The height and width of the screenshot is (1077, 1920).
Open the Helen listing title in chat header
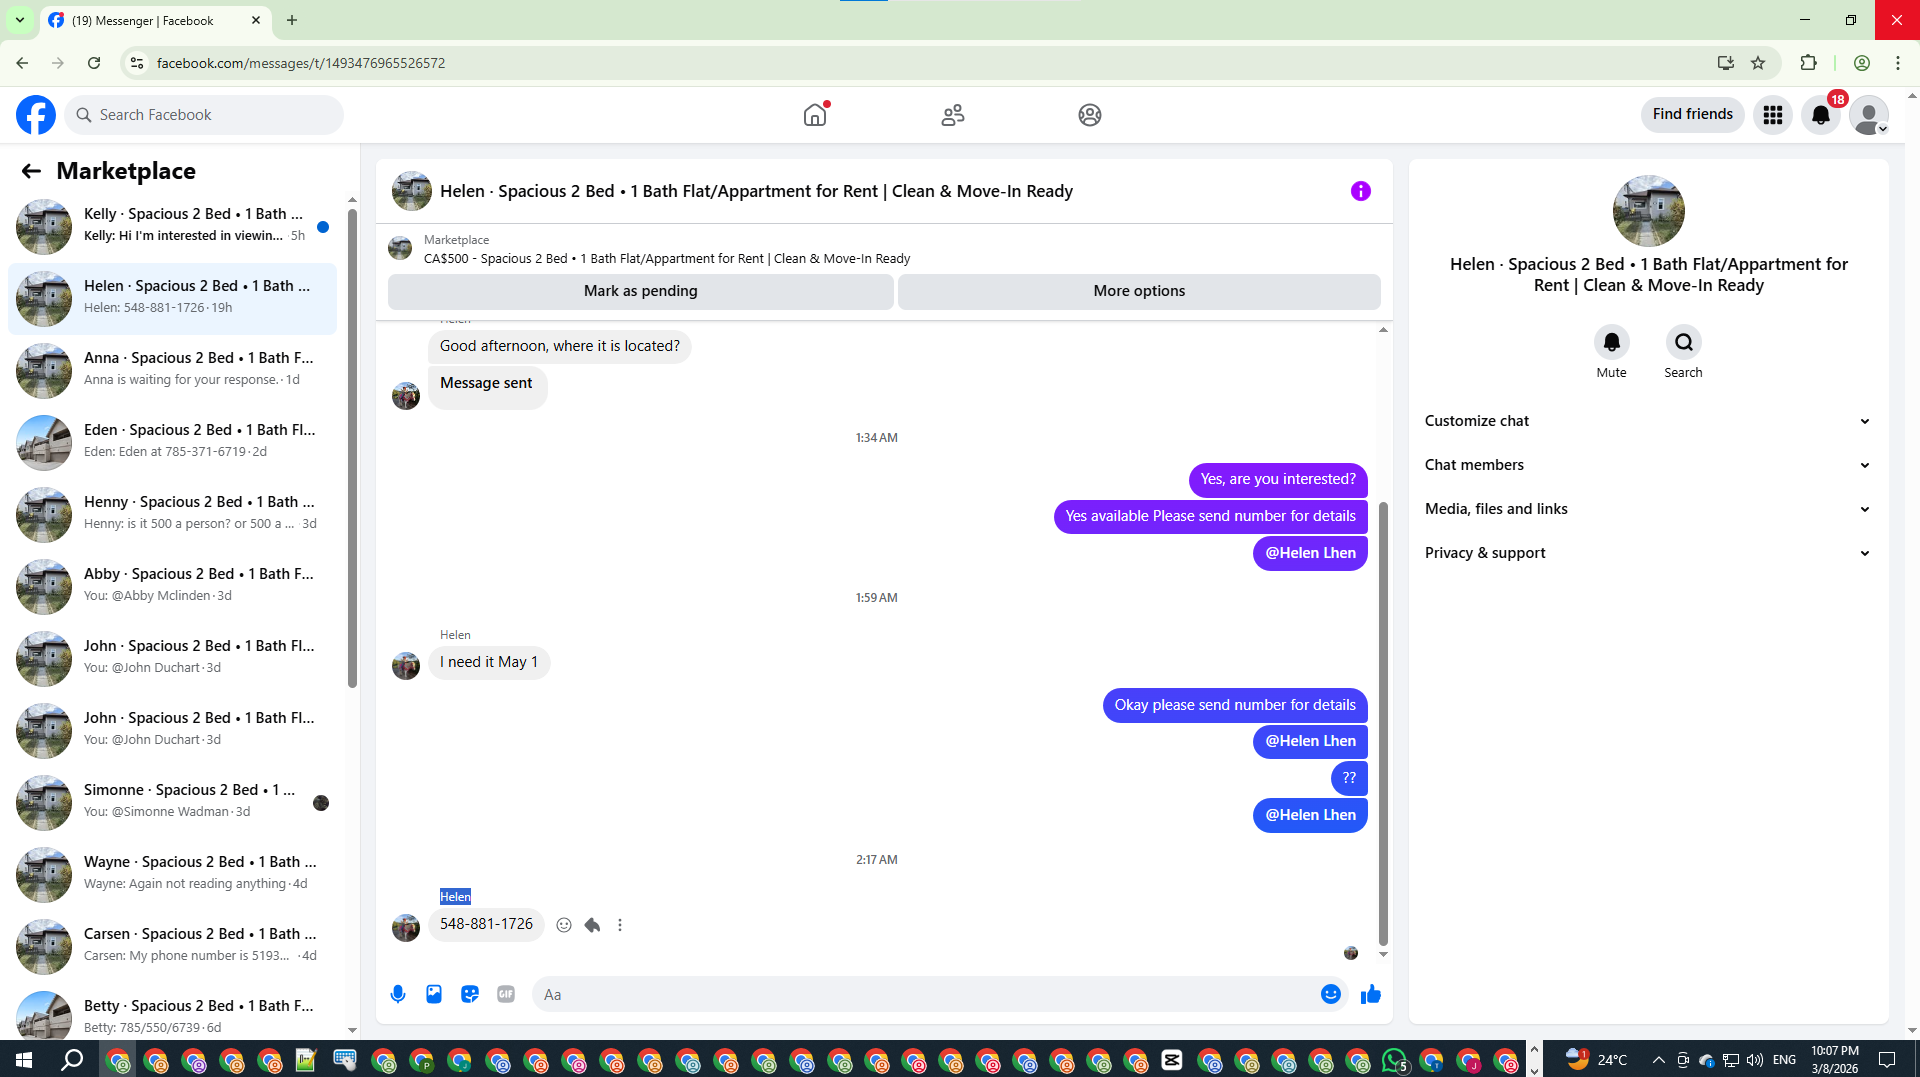click(756, 191)
